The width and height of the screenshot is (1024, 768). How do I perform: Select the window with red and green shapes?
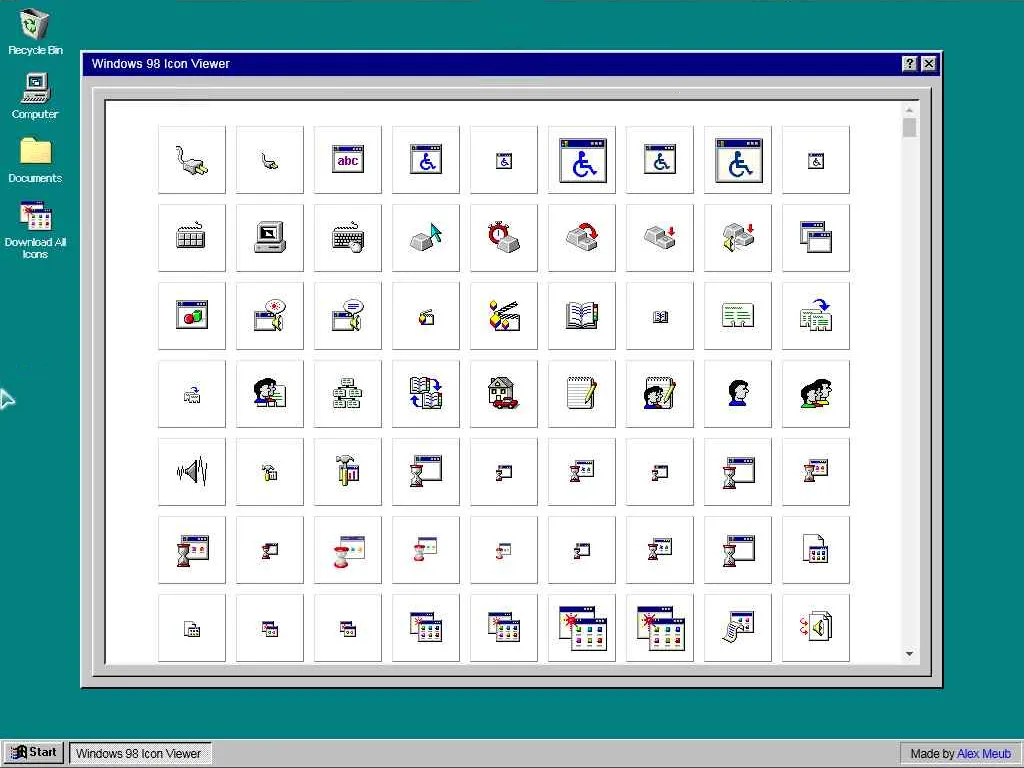(191, 316)
